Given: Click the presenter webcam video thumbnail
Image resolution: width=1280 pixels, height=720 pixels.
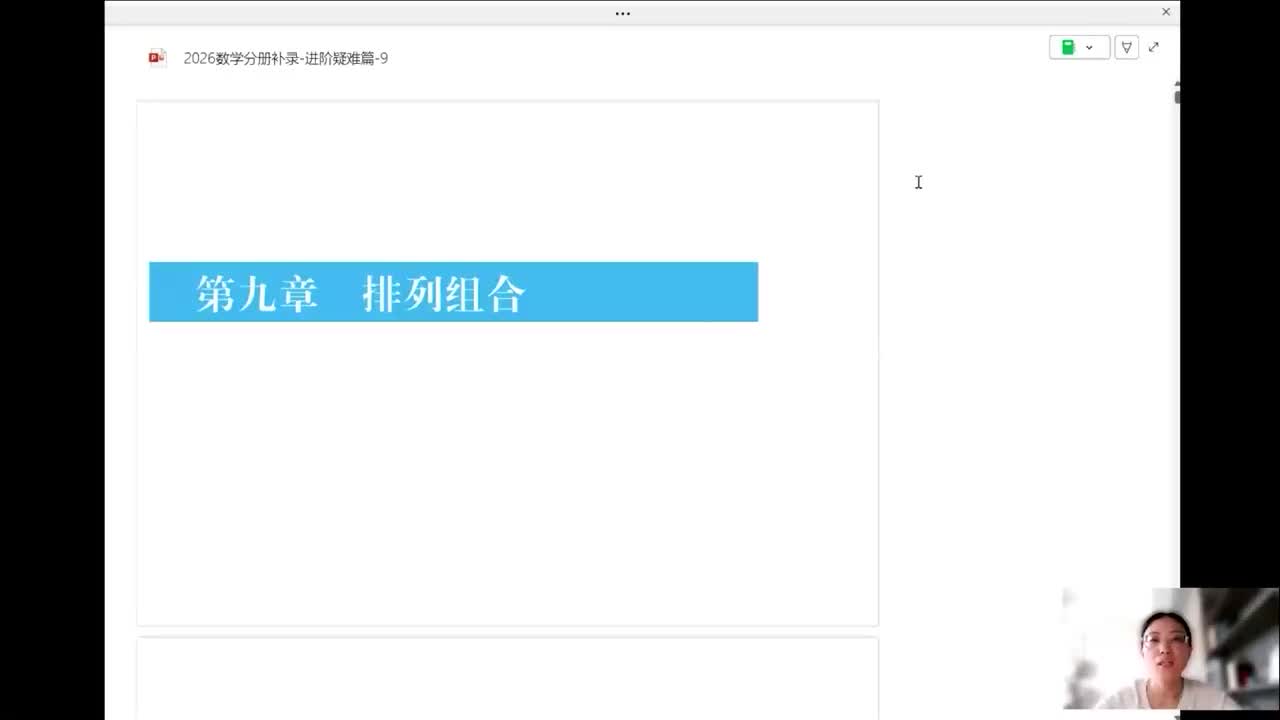Looking at the screenshot, I should pos(1171,649).
